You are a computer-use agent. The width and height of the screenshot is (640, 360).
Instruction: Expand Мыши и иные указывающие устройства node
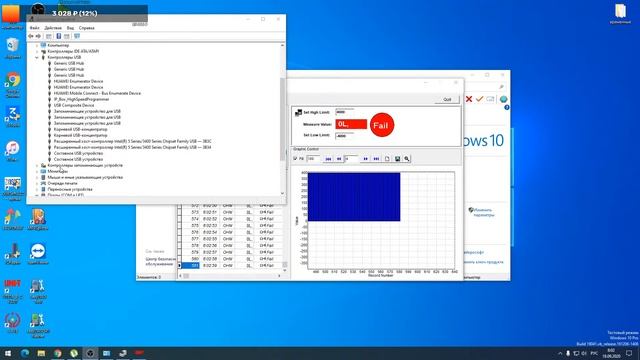point(37,178)
